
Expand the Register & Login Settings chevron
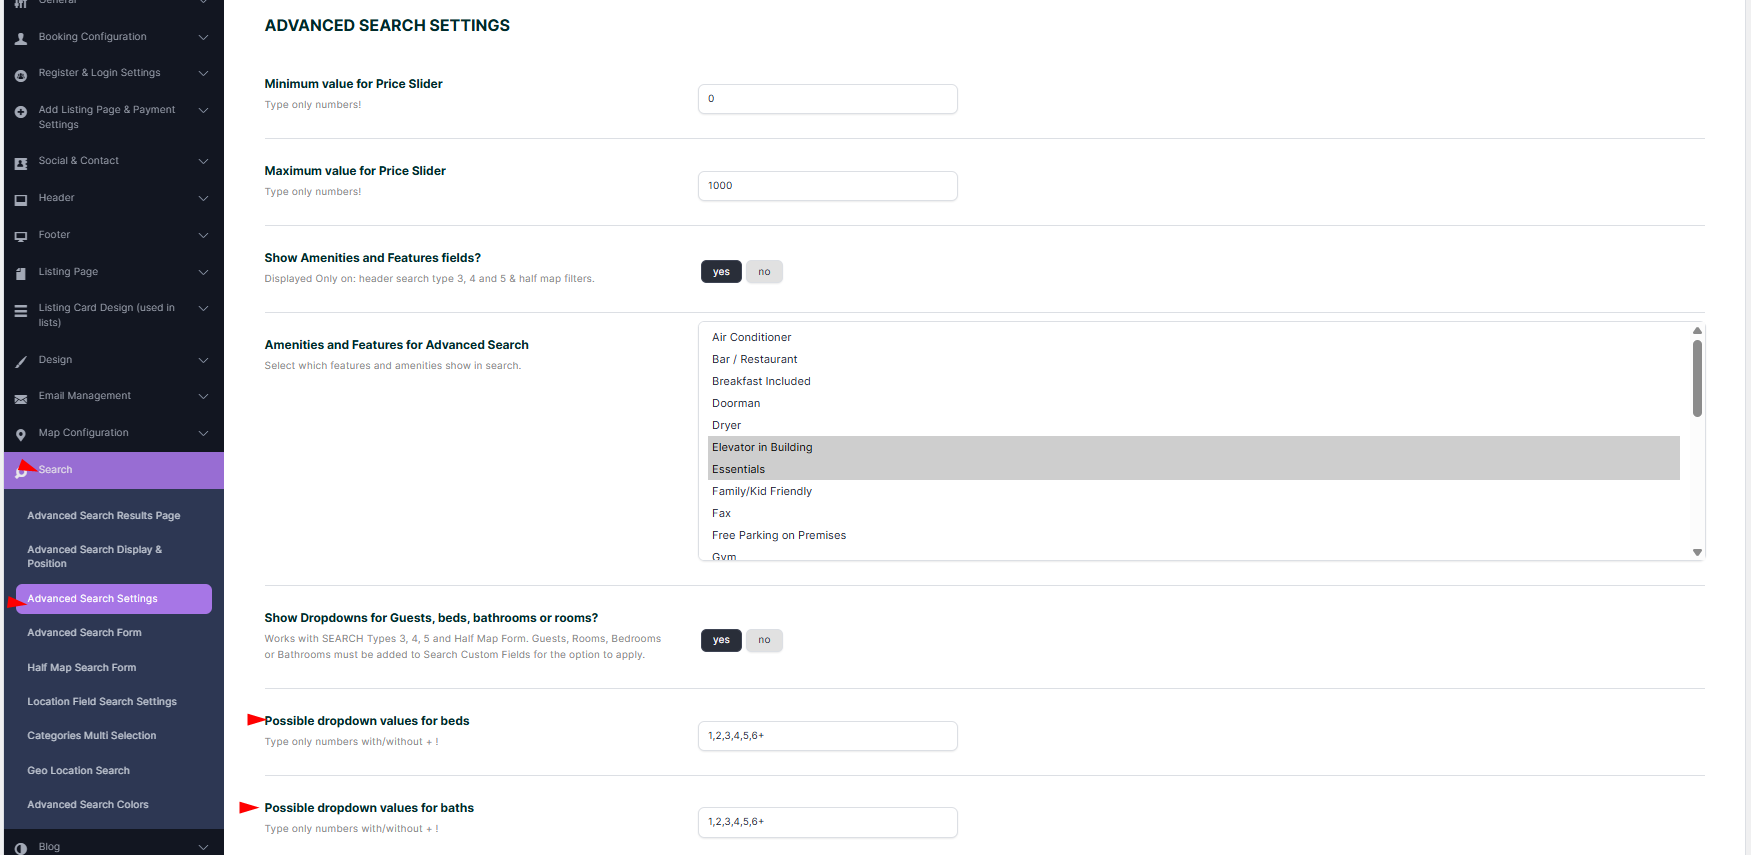point(203,73)
